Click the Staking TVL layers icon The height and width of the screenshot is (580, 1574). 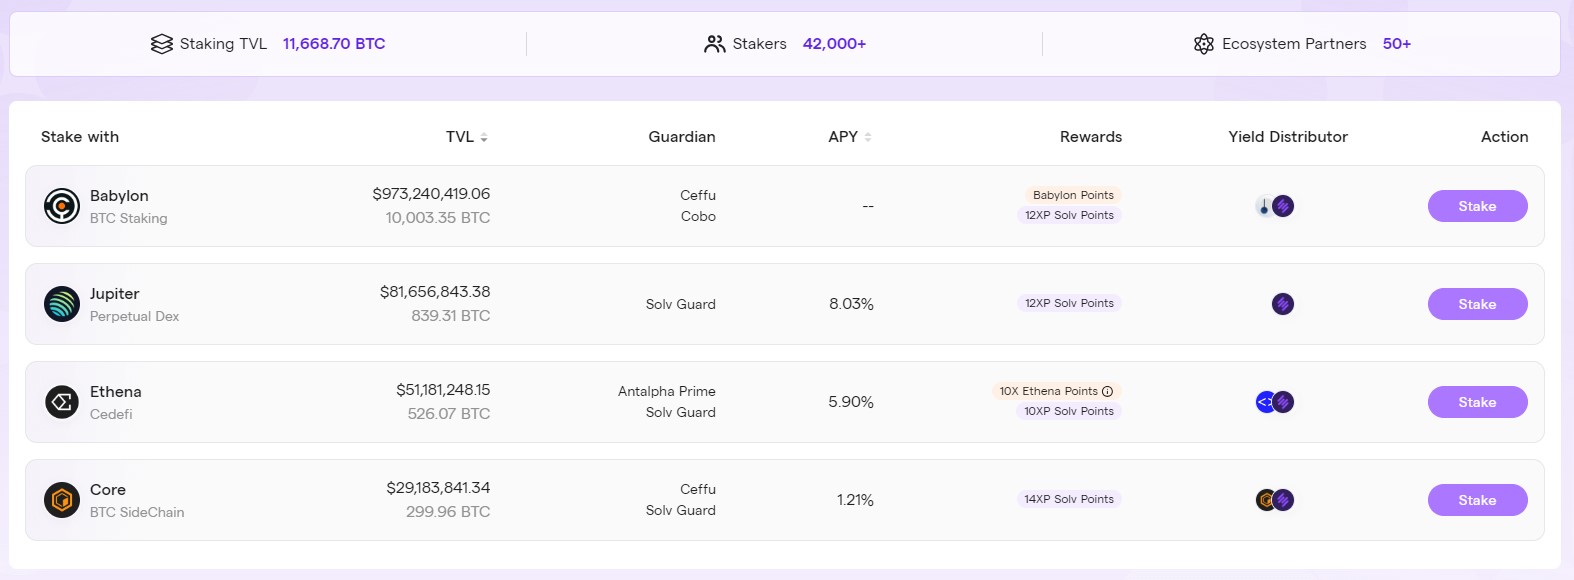pyautogui.click(x=162, y=44)
